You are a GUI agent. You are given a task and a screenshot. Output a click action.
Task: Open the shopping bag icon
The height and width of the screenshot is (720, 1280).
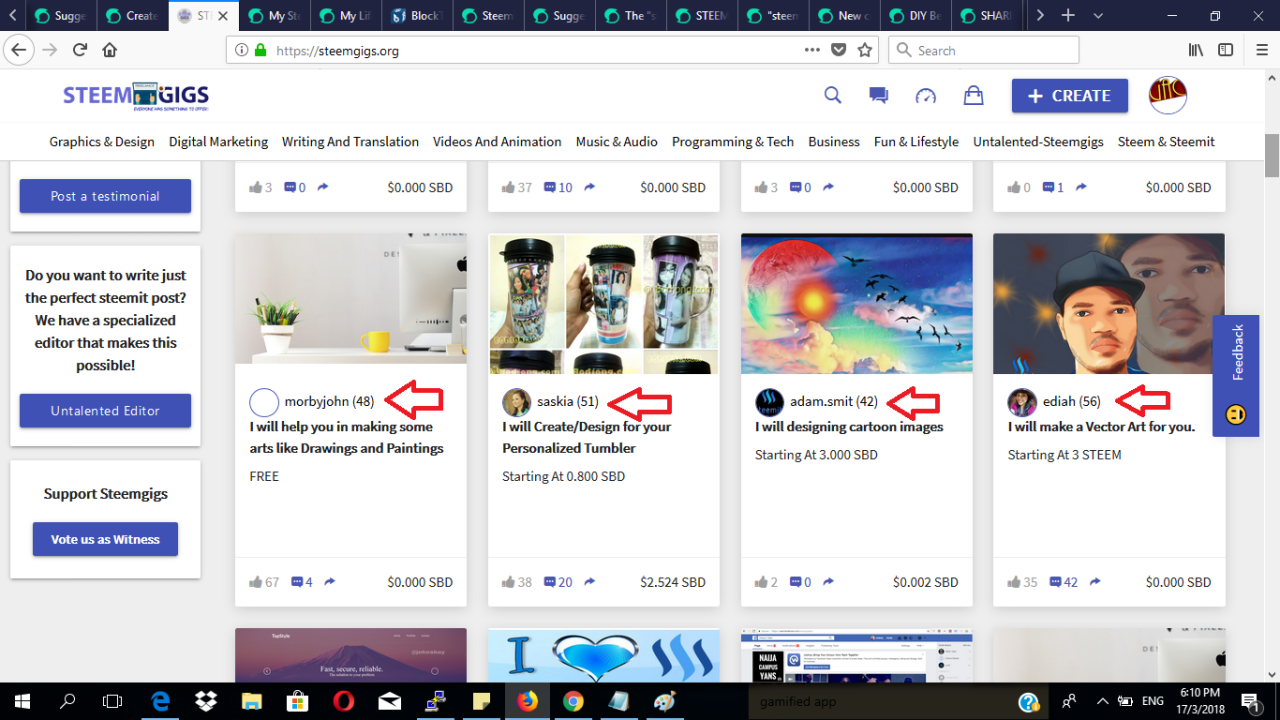tap(972, 95)
